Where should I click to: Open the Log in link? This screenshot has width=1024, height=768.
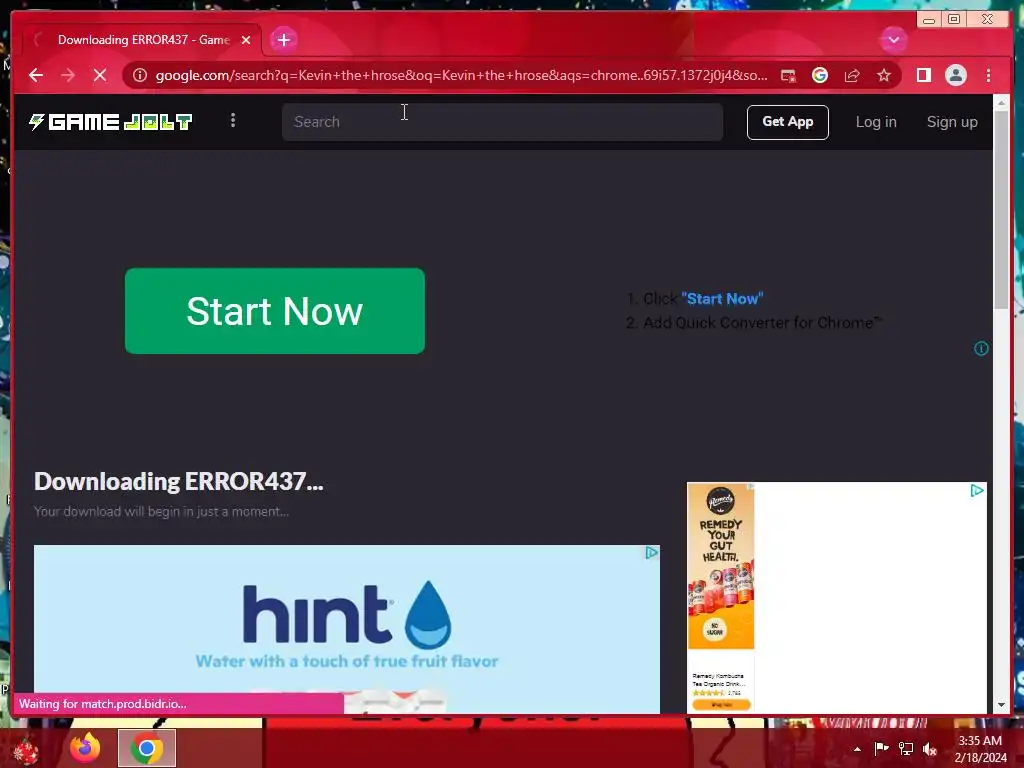876,122
